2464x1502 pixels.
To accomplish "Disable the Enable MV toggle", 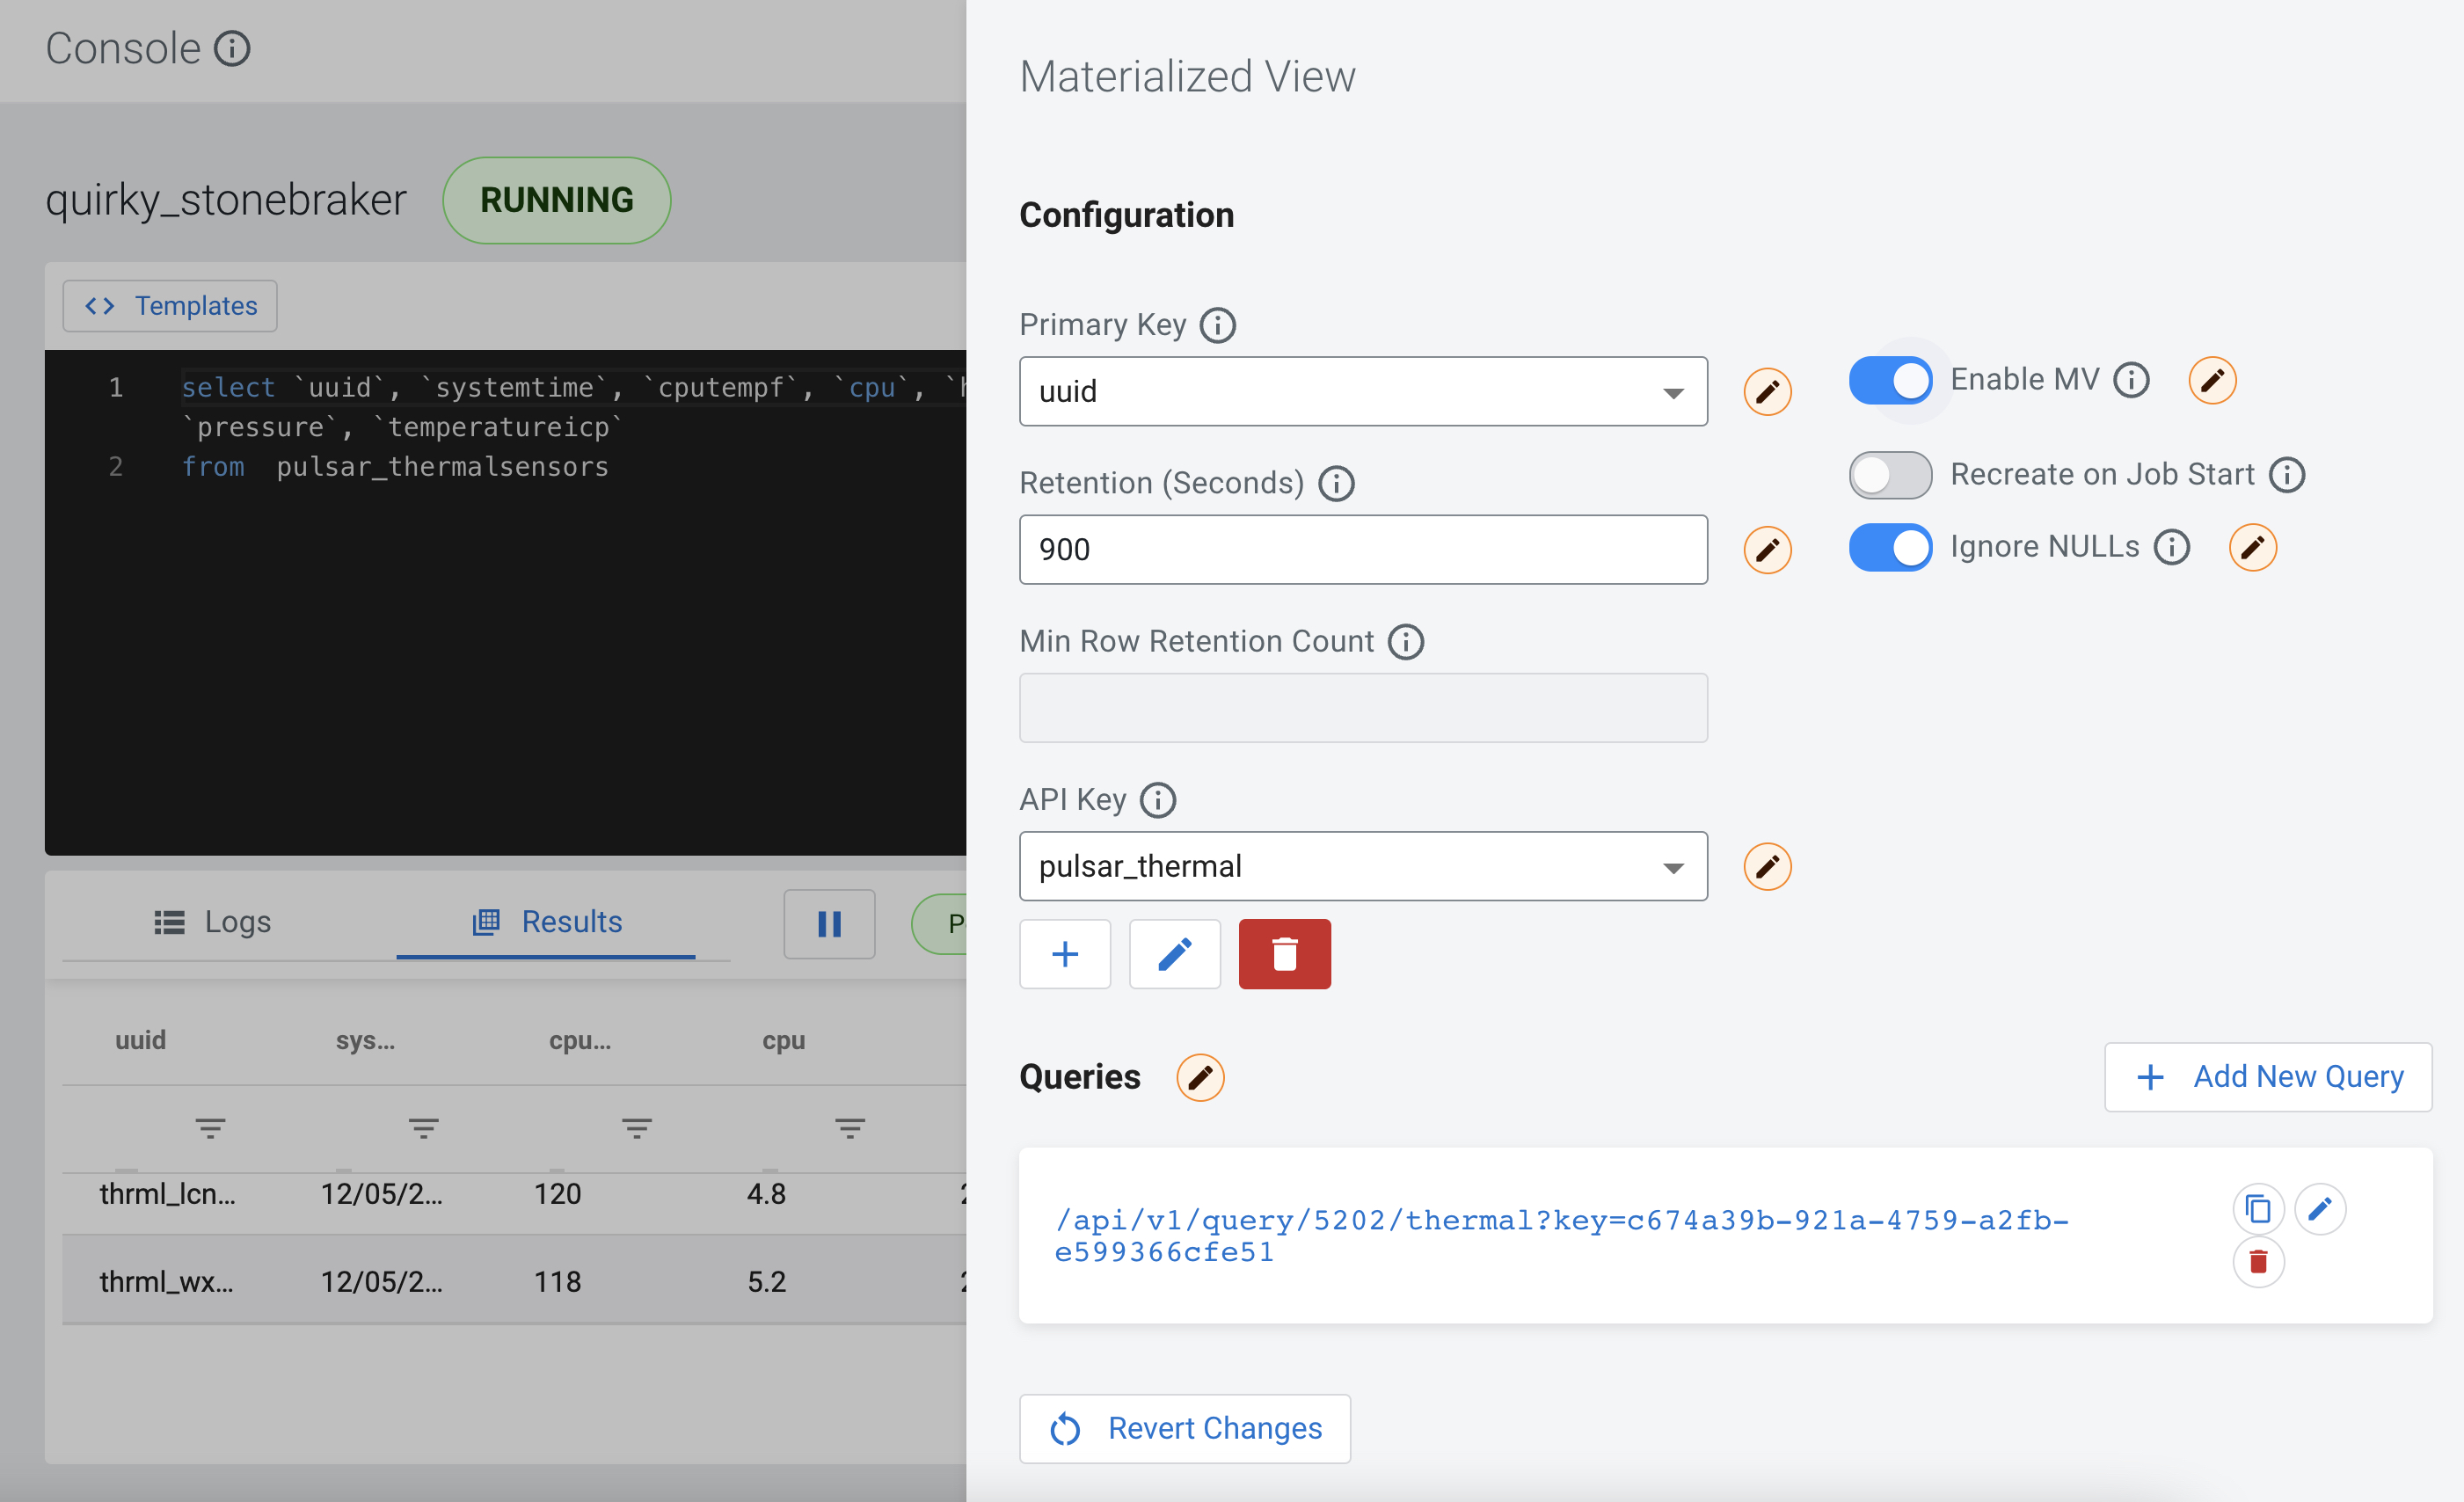I will [x=1890, y=380].
